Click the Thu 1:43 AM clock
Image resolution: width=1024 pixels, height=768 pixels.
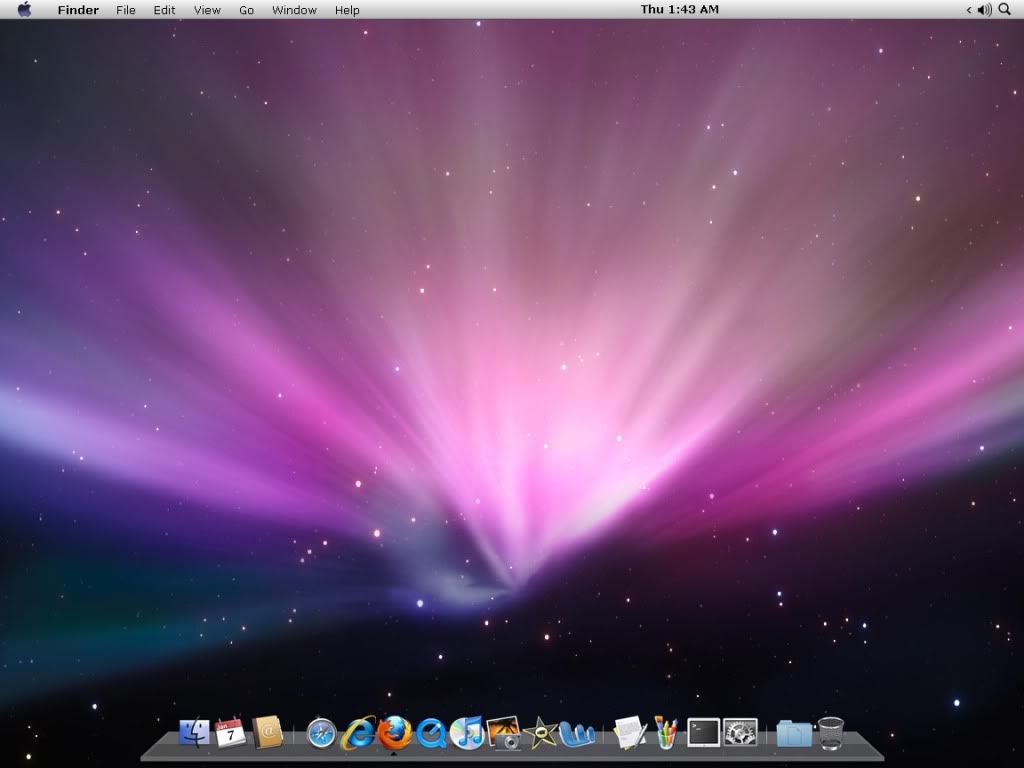tap(679, 9)
